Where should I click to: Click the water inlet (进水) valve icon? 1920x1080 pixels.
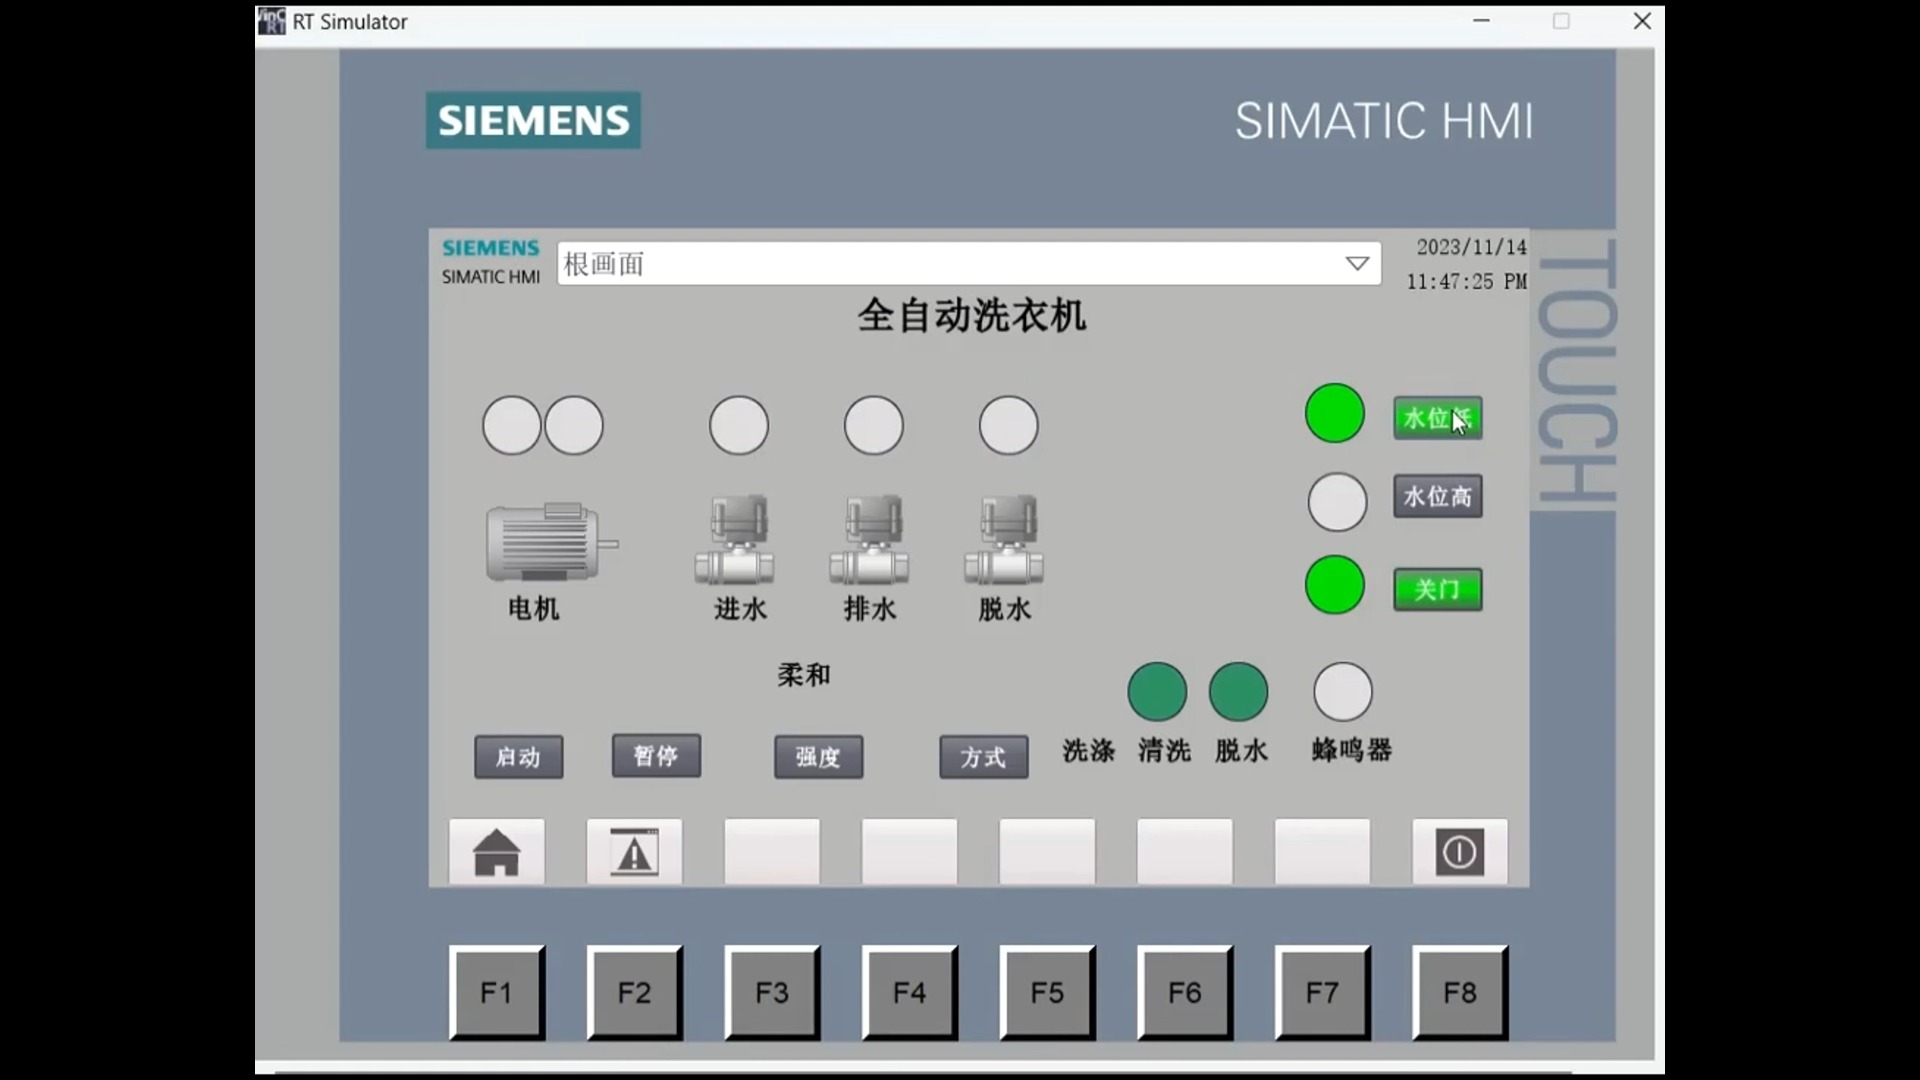[x=735, y=541]
